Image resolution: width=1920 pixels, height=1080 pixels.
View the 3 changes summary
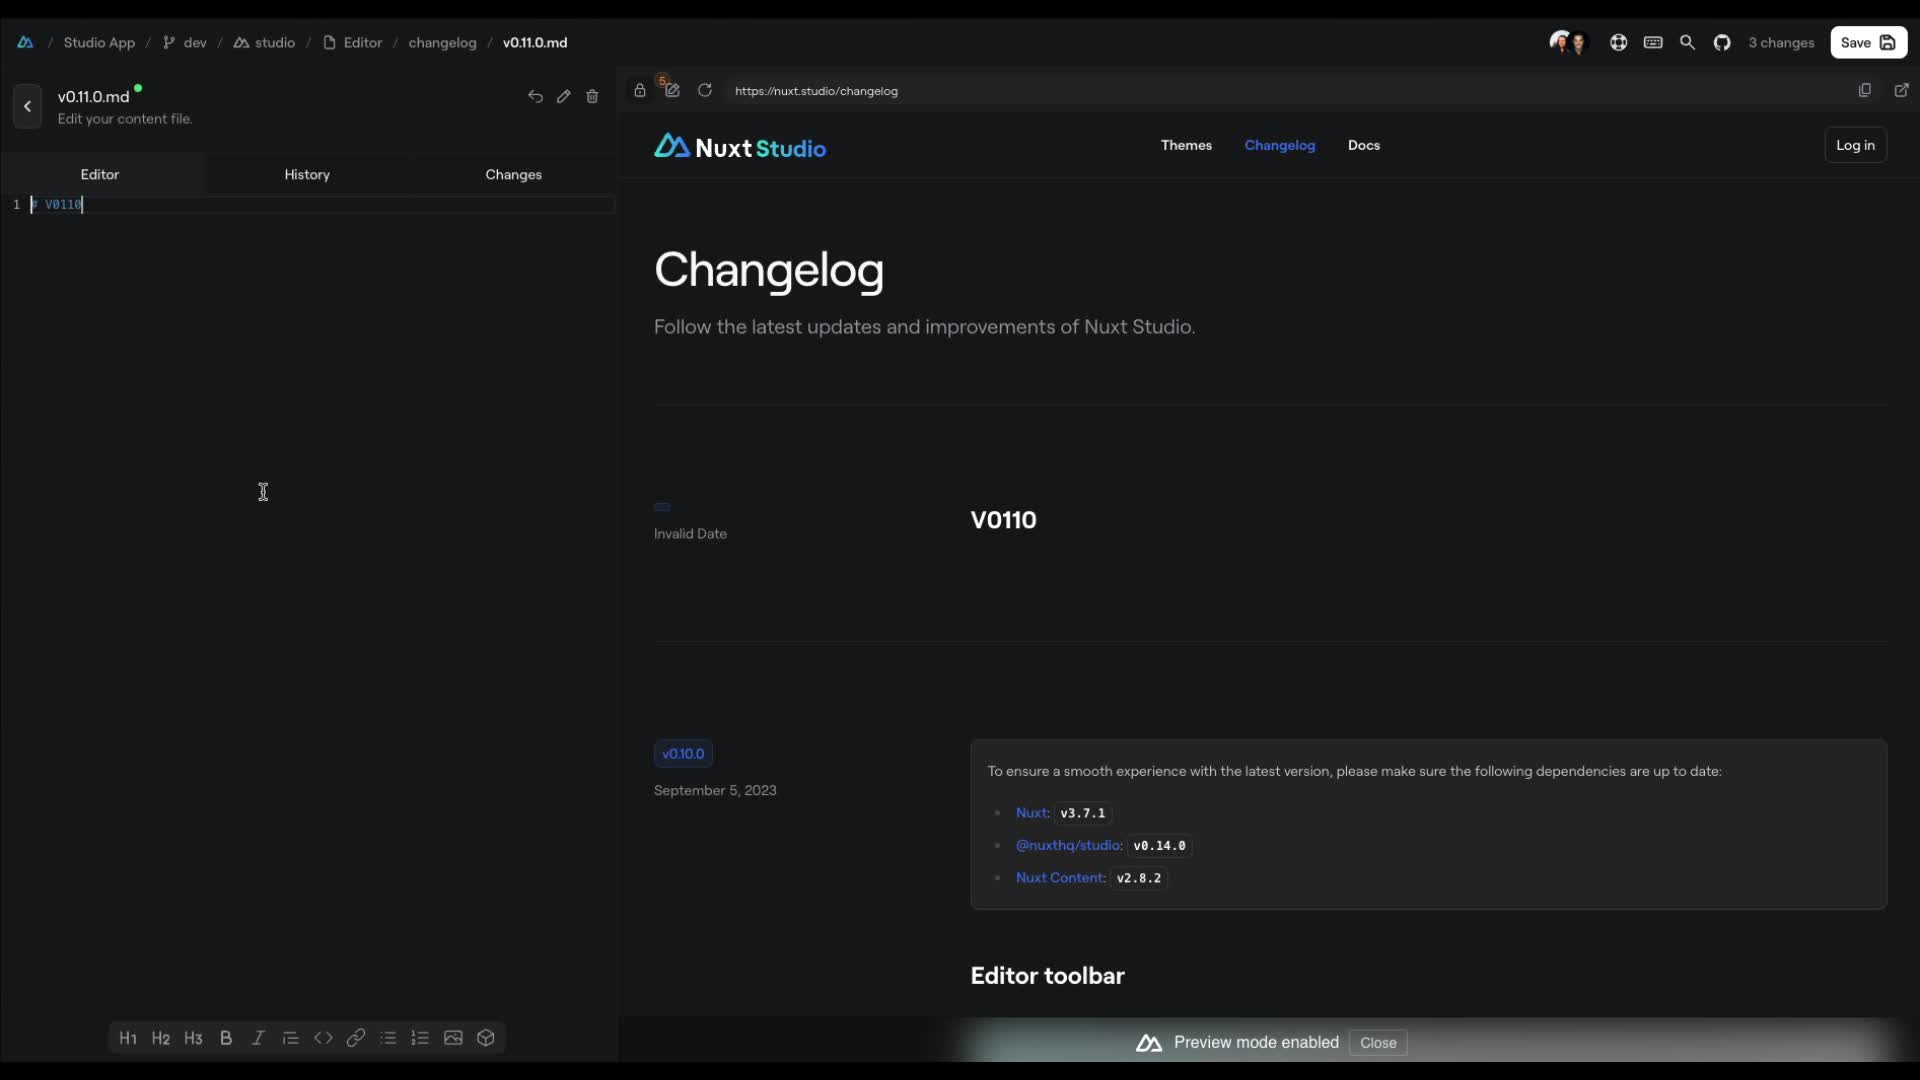coord(1780,42)
